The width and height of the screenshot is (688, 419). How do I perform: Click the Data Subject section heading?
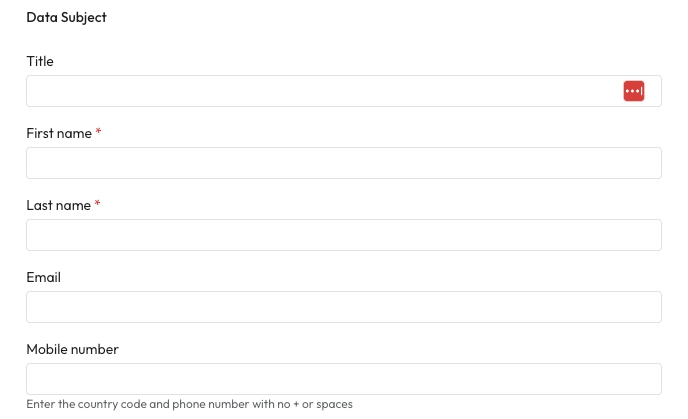tap(66, 17)
